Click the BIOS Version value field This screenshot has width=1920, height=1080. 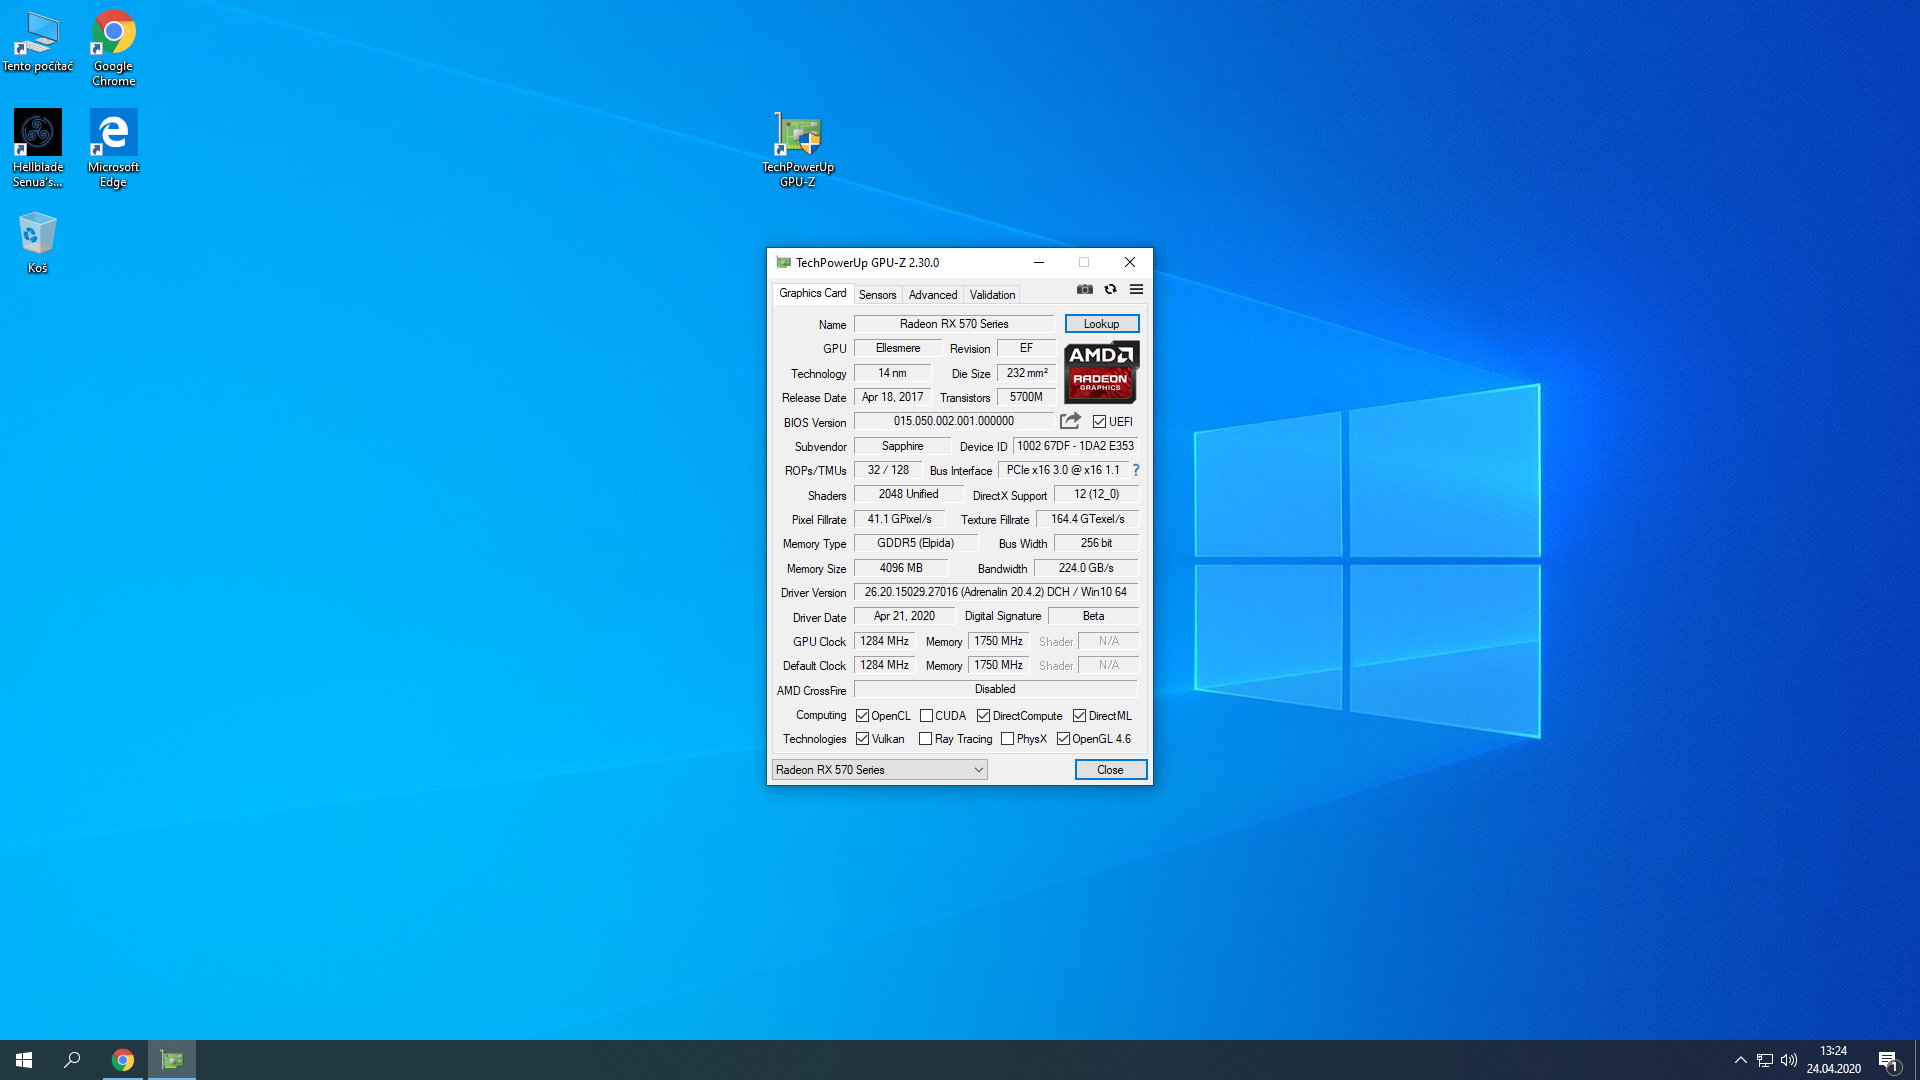[x=954, y=421]
